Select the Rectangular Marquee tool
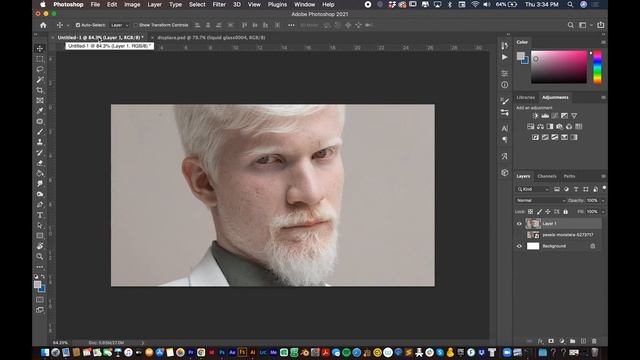Viewport: 640px width, 360px height. click(40, 59)
